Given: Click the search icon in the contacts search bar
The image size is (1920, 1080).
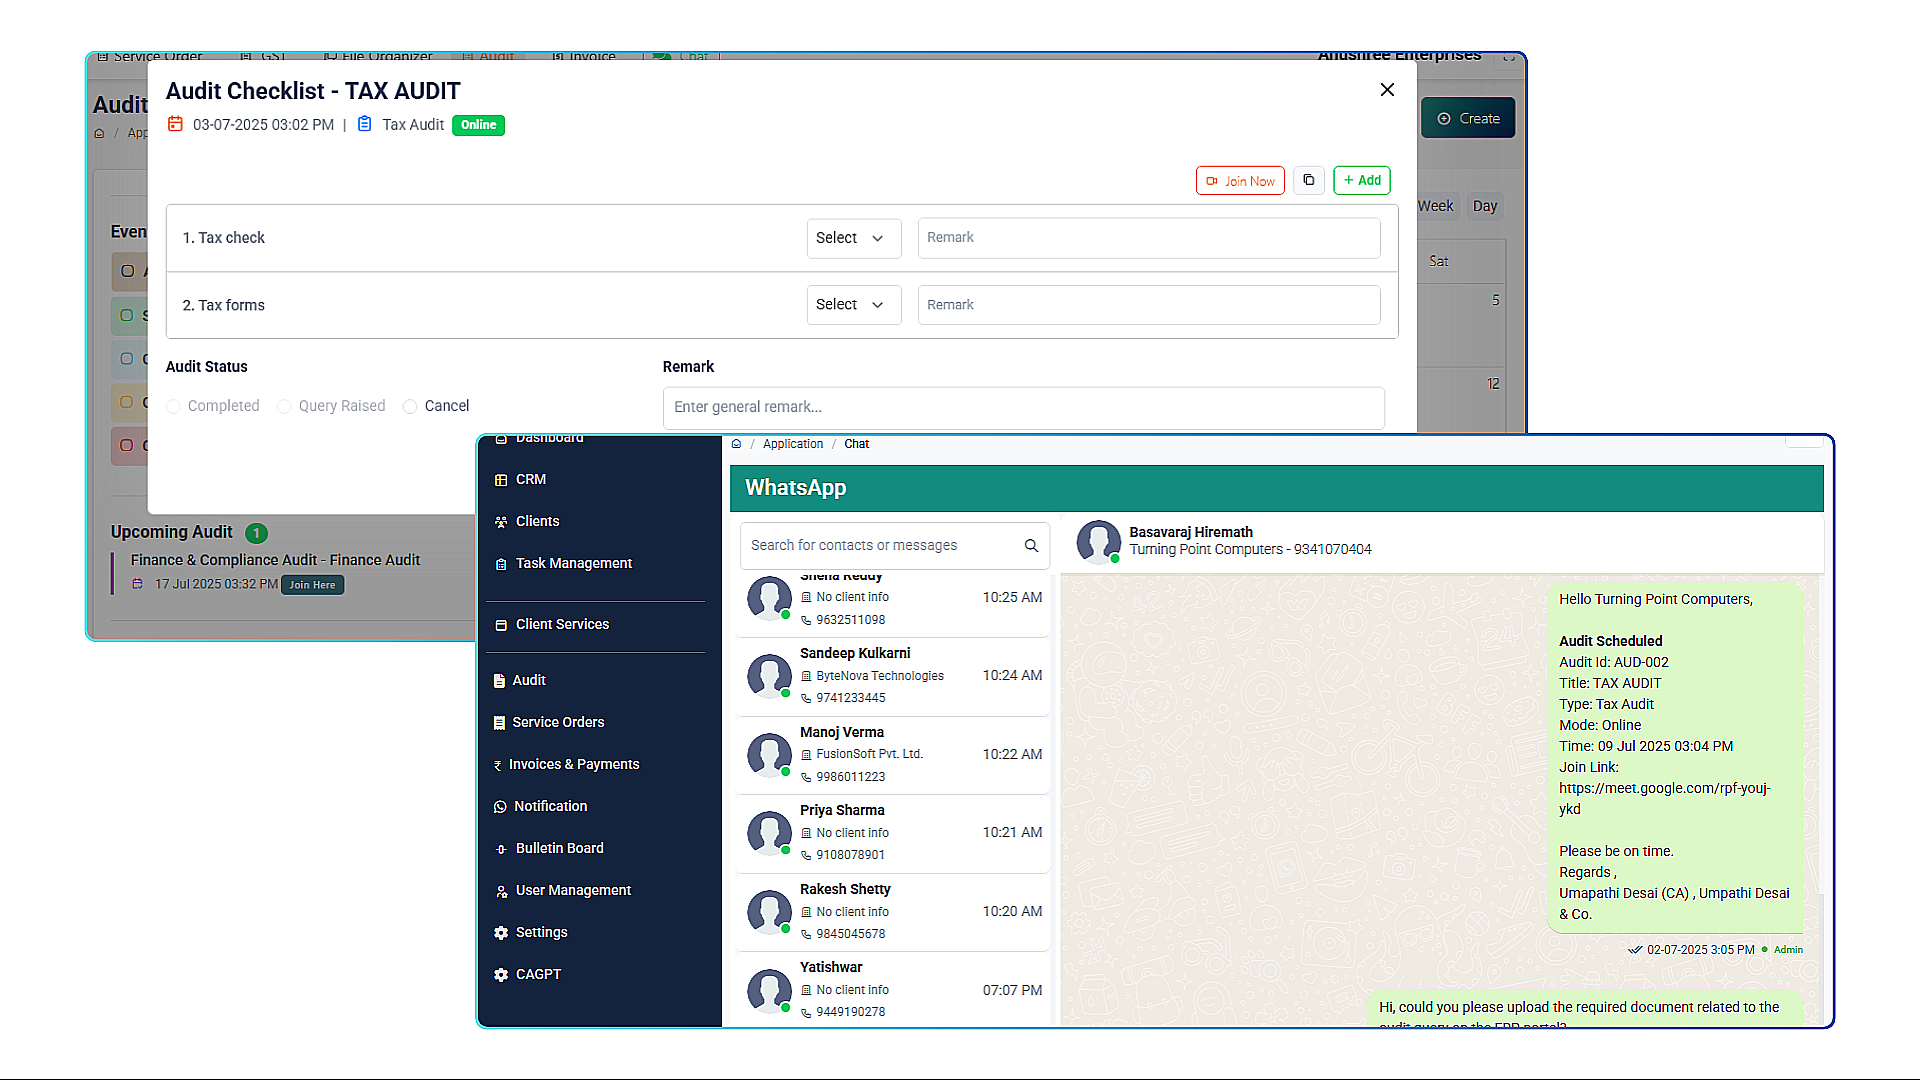Looking at the screenshot, I should coord(1031,545).
